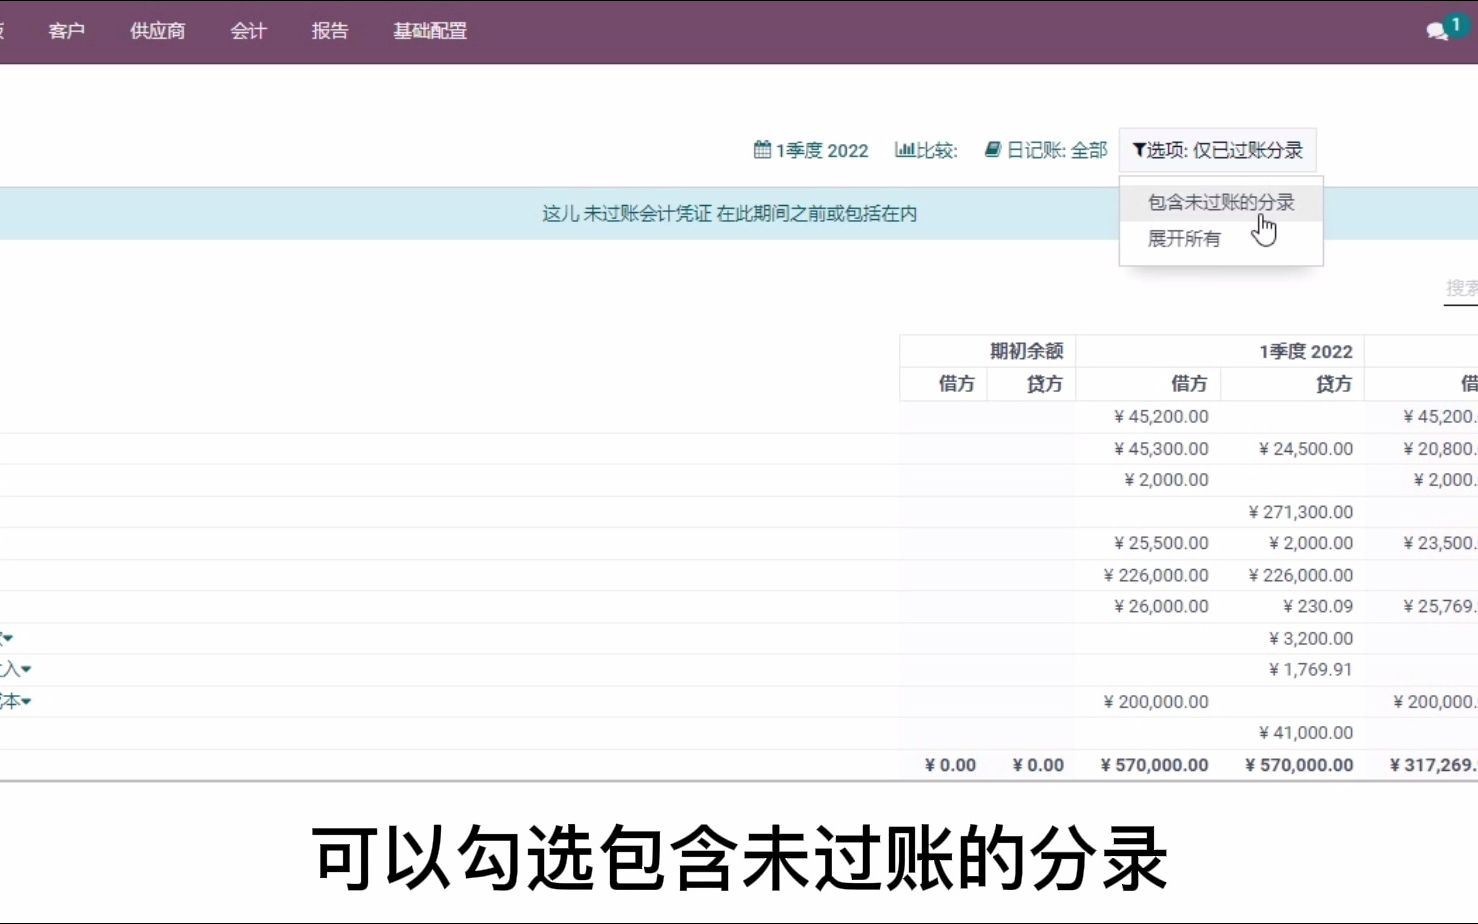Image resolution: width=1478 pixels, height=924 pixels.
Task: Open the 日记账: 全部 journal filter
Action: (x=1046, y=150)
